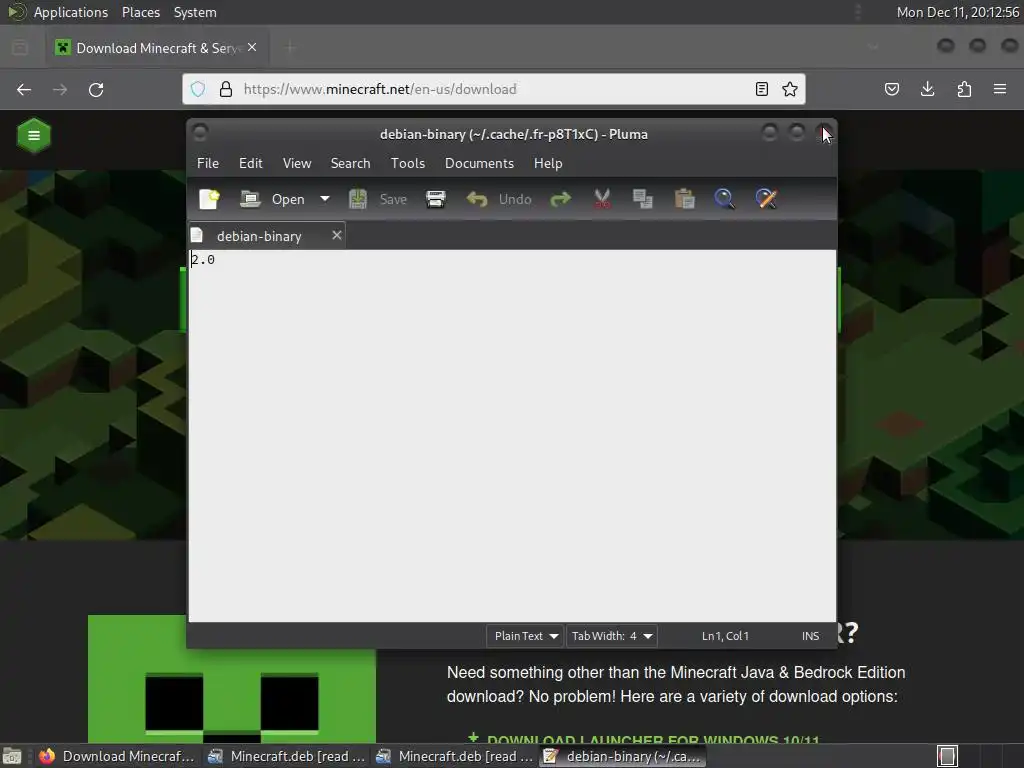
Task: Show site information via padlock icon
Action: [226, 89]
